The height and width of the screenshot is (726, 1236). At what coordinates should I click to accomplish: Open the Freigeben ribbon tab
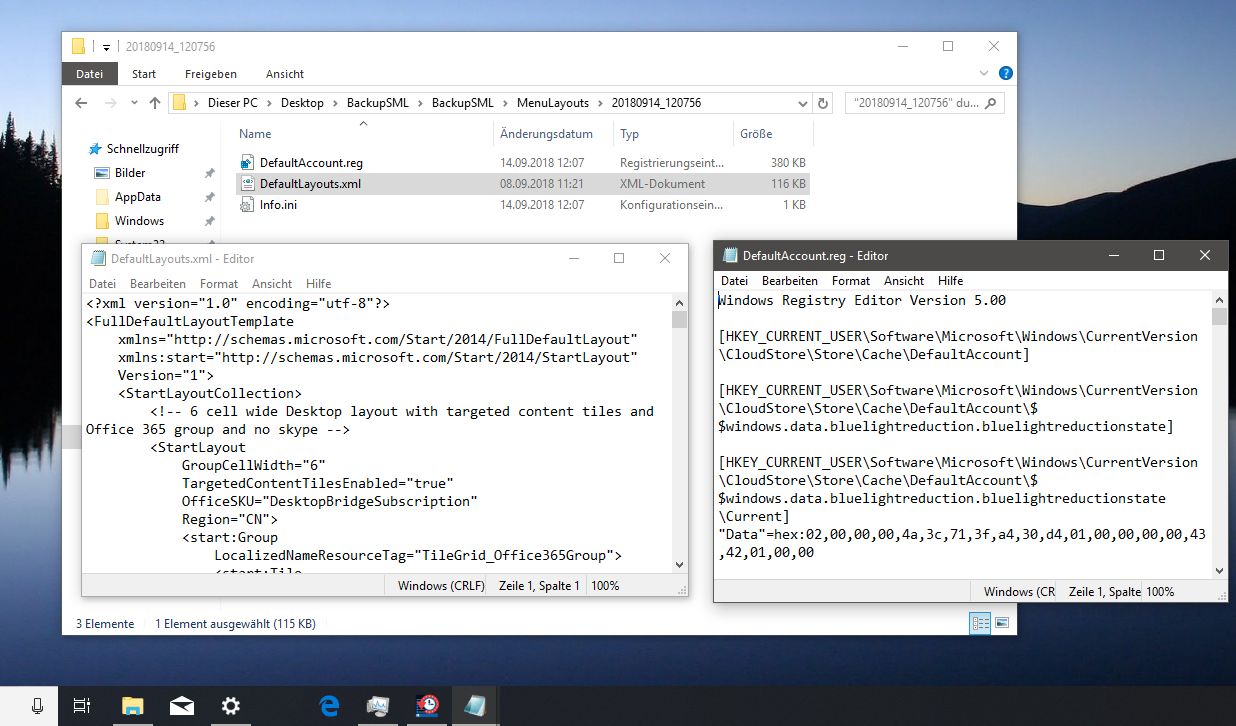coord(211,74)
